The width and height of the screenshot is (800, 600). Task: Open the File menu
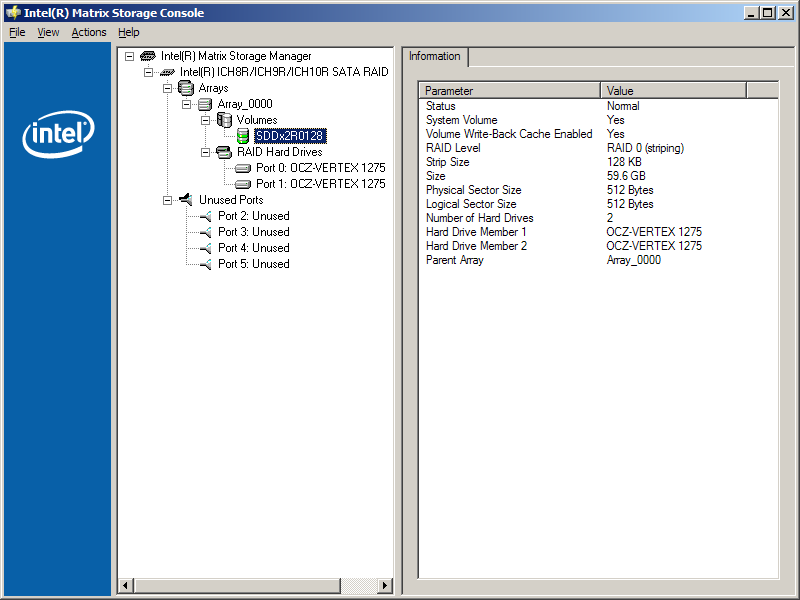coord(17,32)
